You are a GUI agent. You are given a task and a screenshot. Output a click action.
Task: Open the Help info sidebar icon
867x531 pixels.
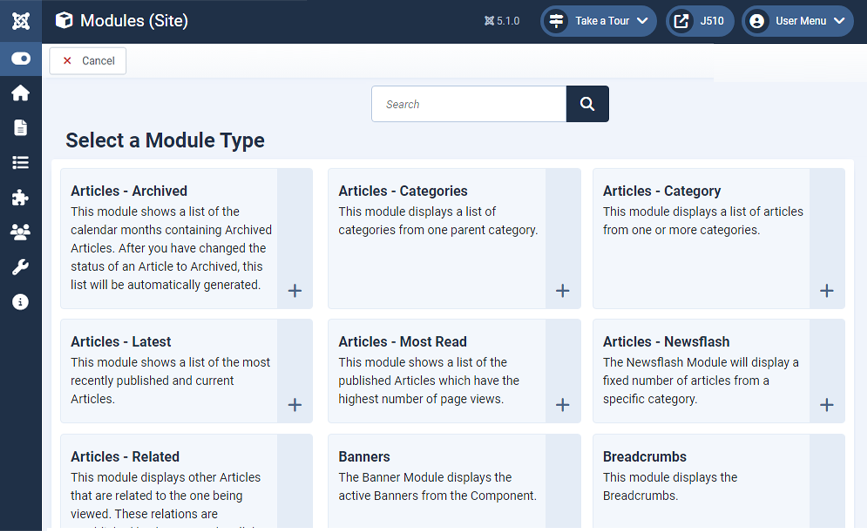(x=20, y=302)
